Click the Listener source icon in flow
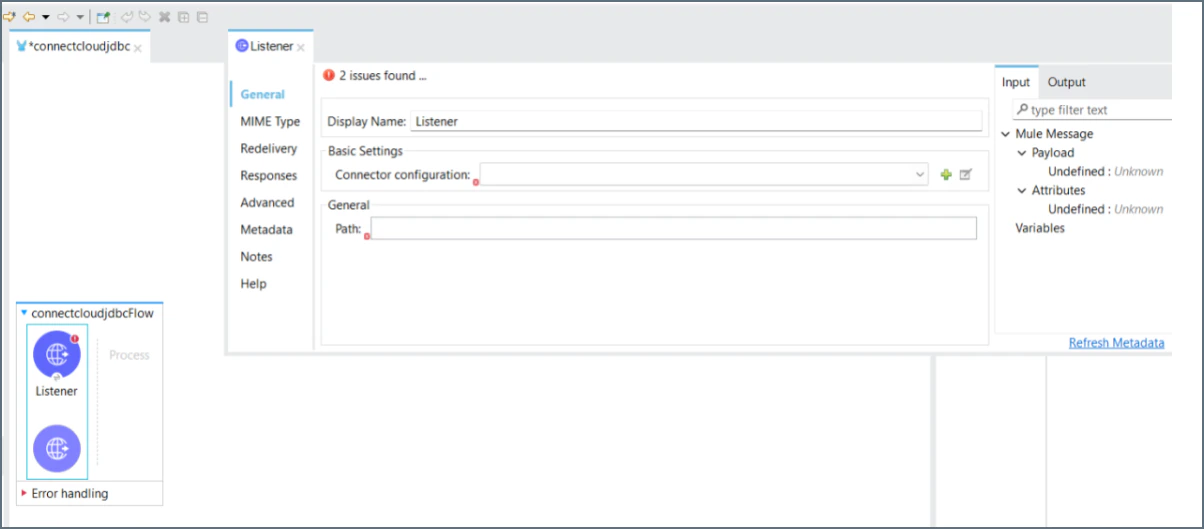Screen dimensions: 1204x529 [x=57, y=355]
